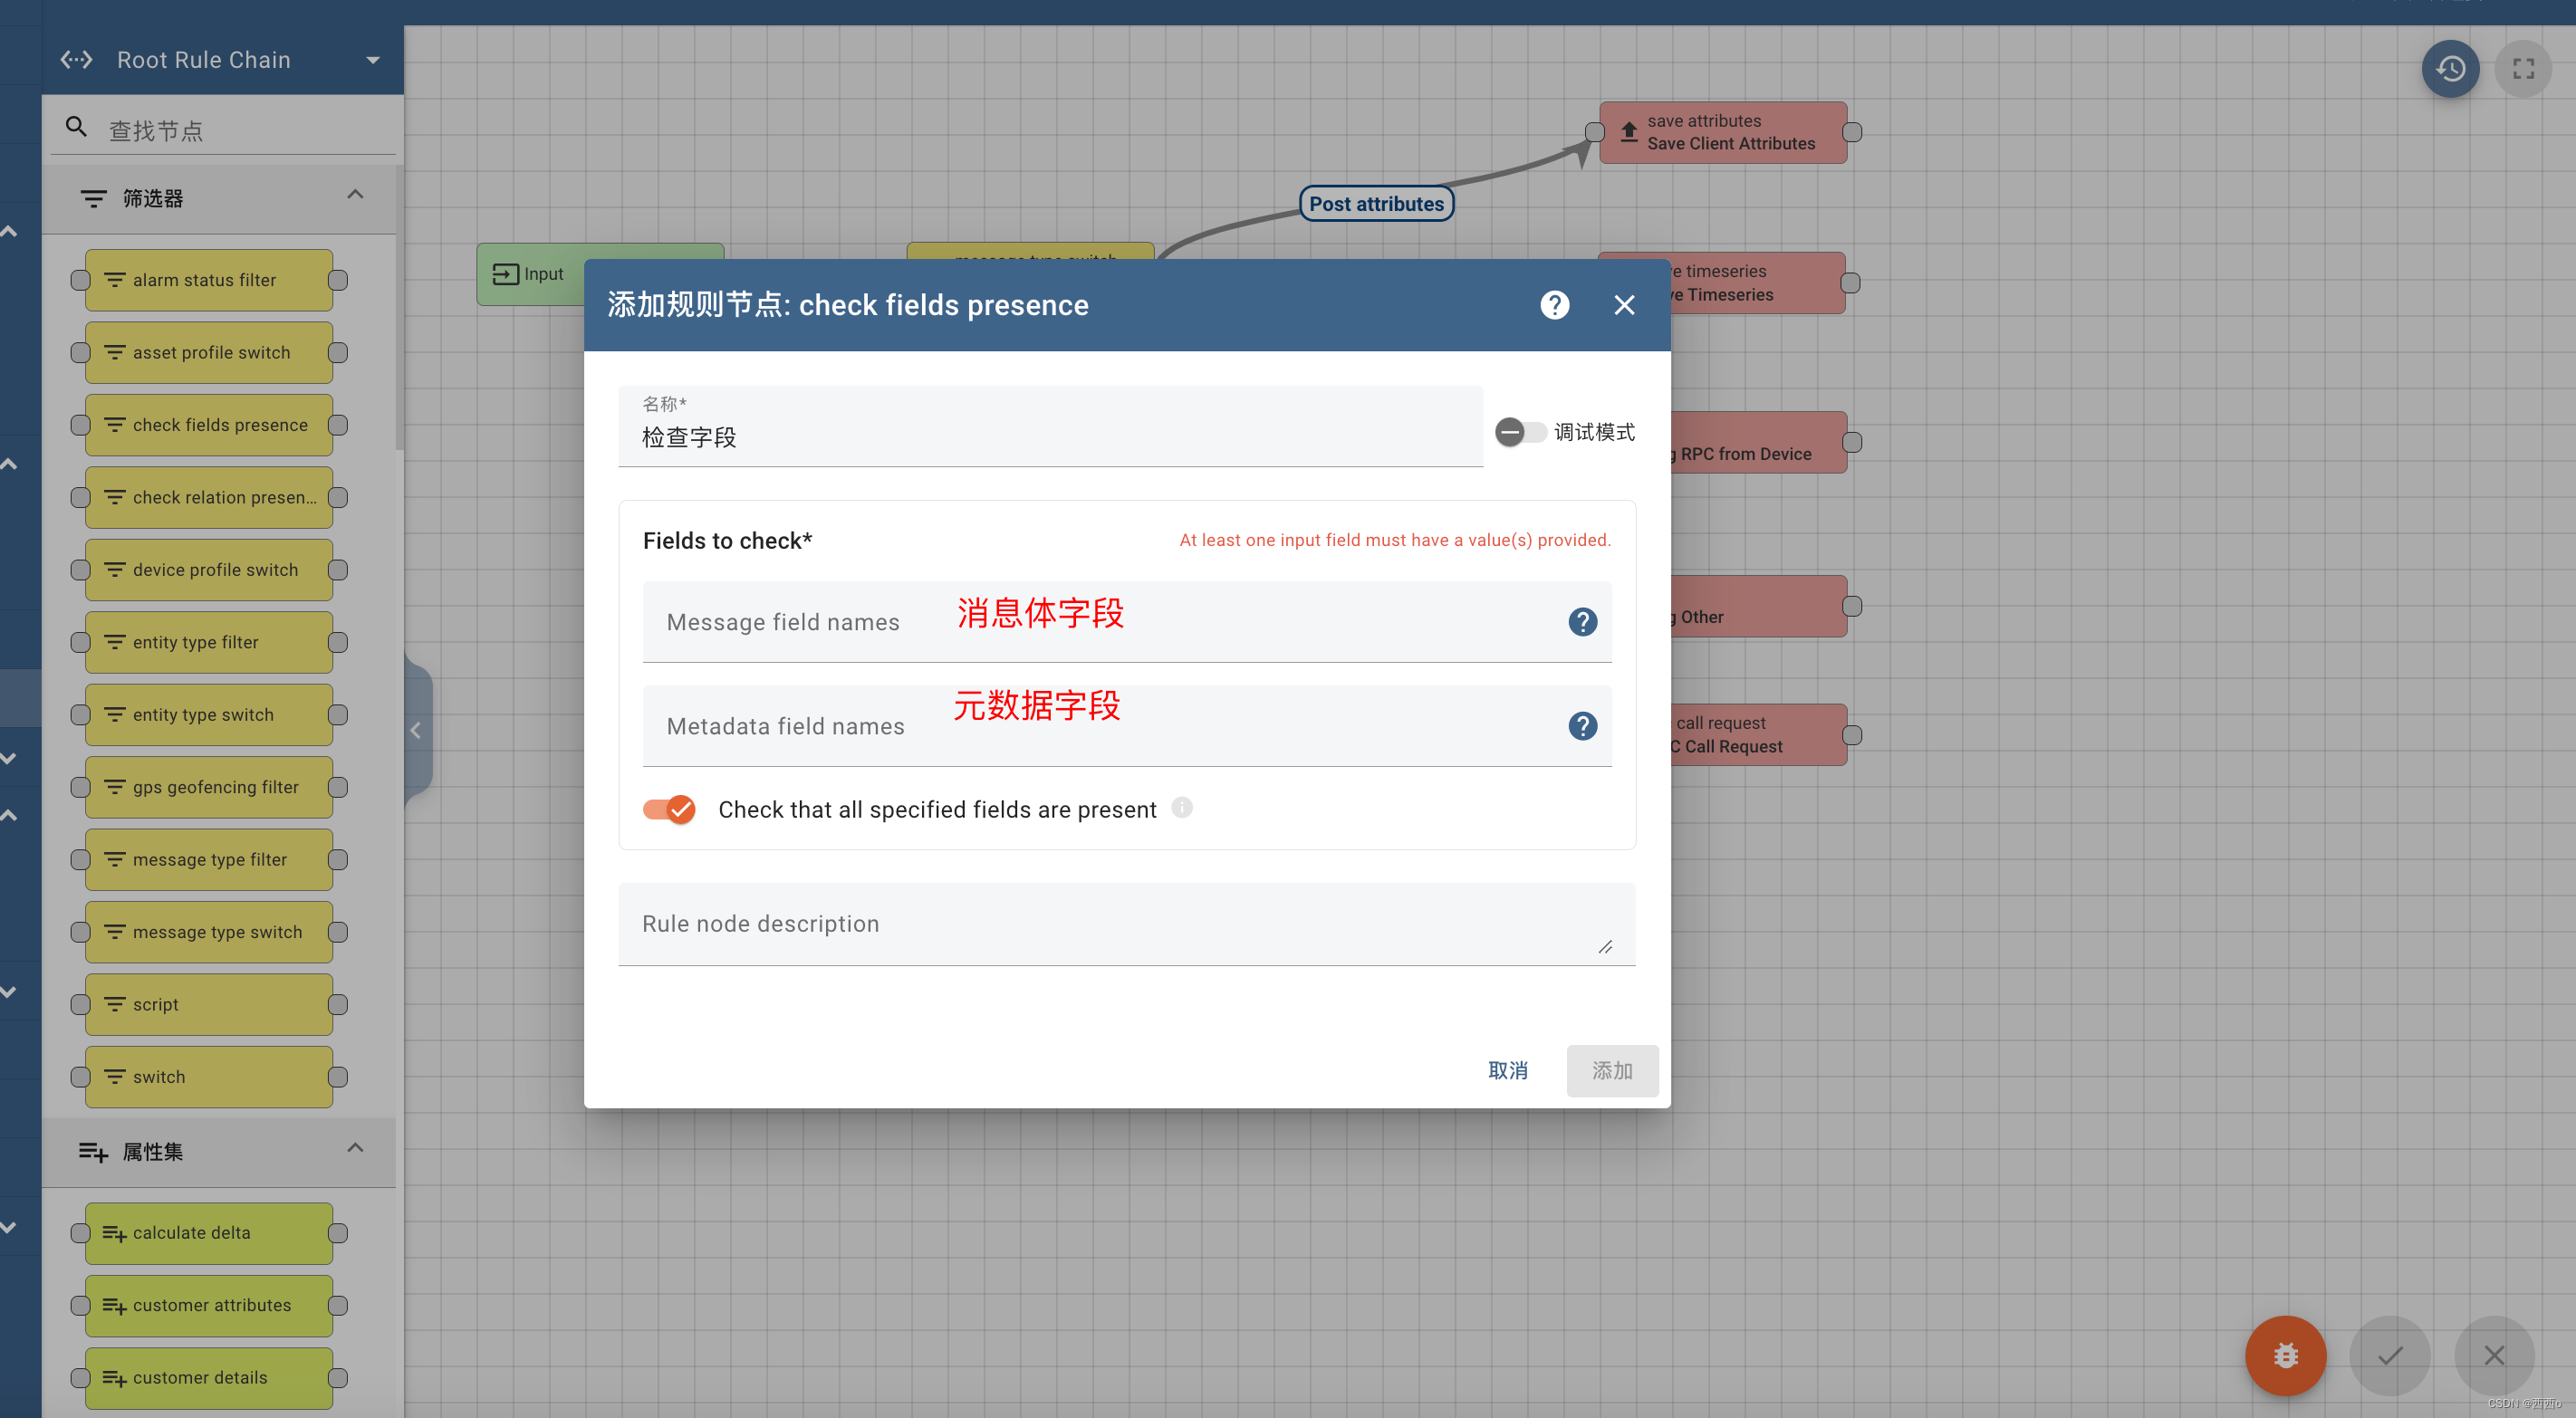The height and width of the screenshot is (1418, 2576).
Task: Collapse the 属性集 enrichment section
Action: click(x=355, y=1148)
